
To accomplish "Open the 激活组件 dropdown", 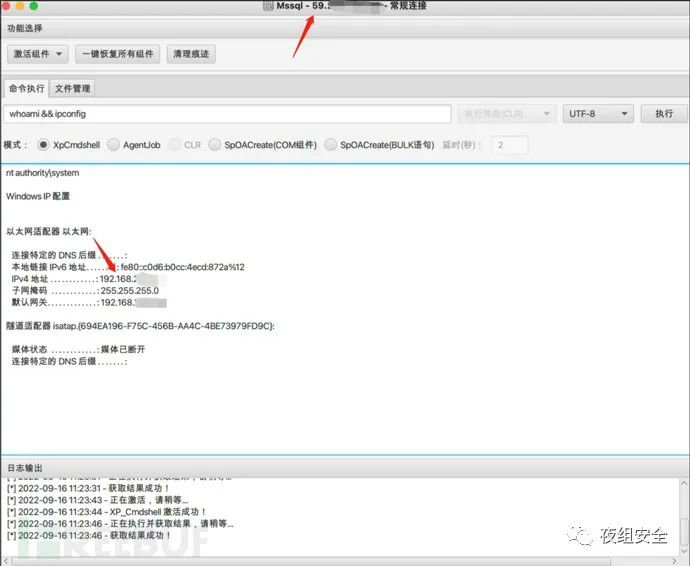I will click(x=39, y=54).
